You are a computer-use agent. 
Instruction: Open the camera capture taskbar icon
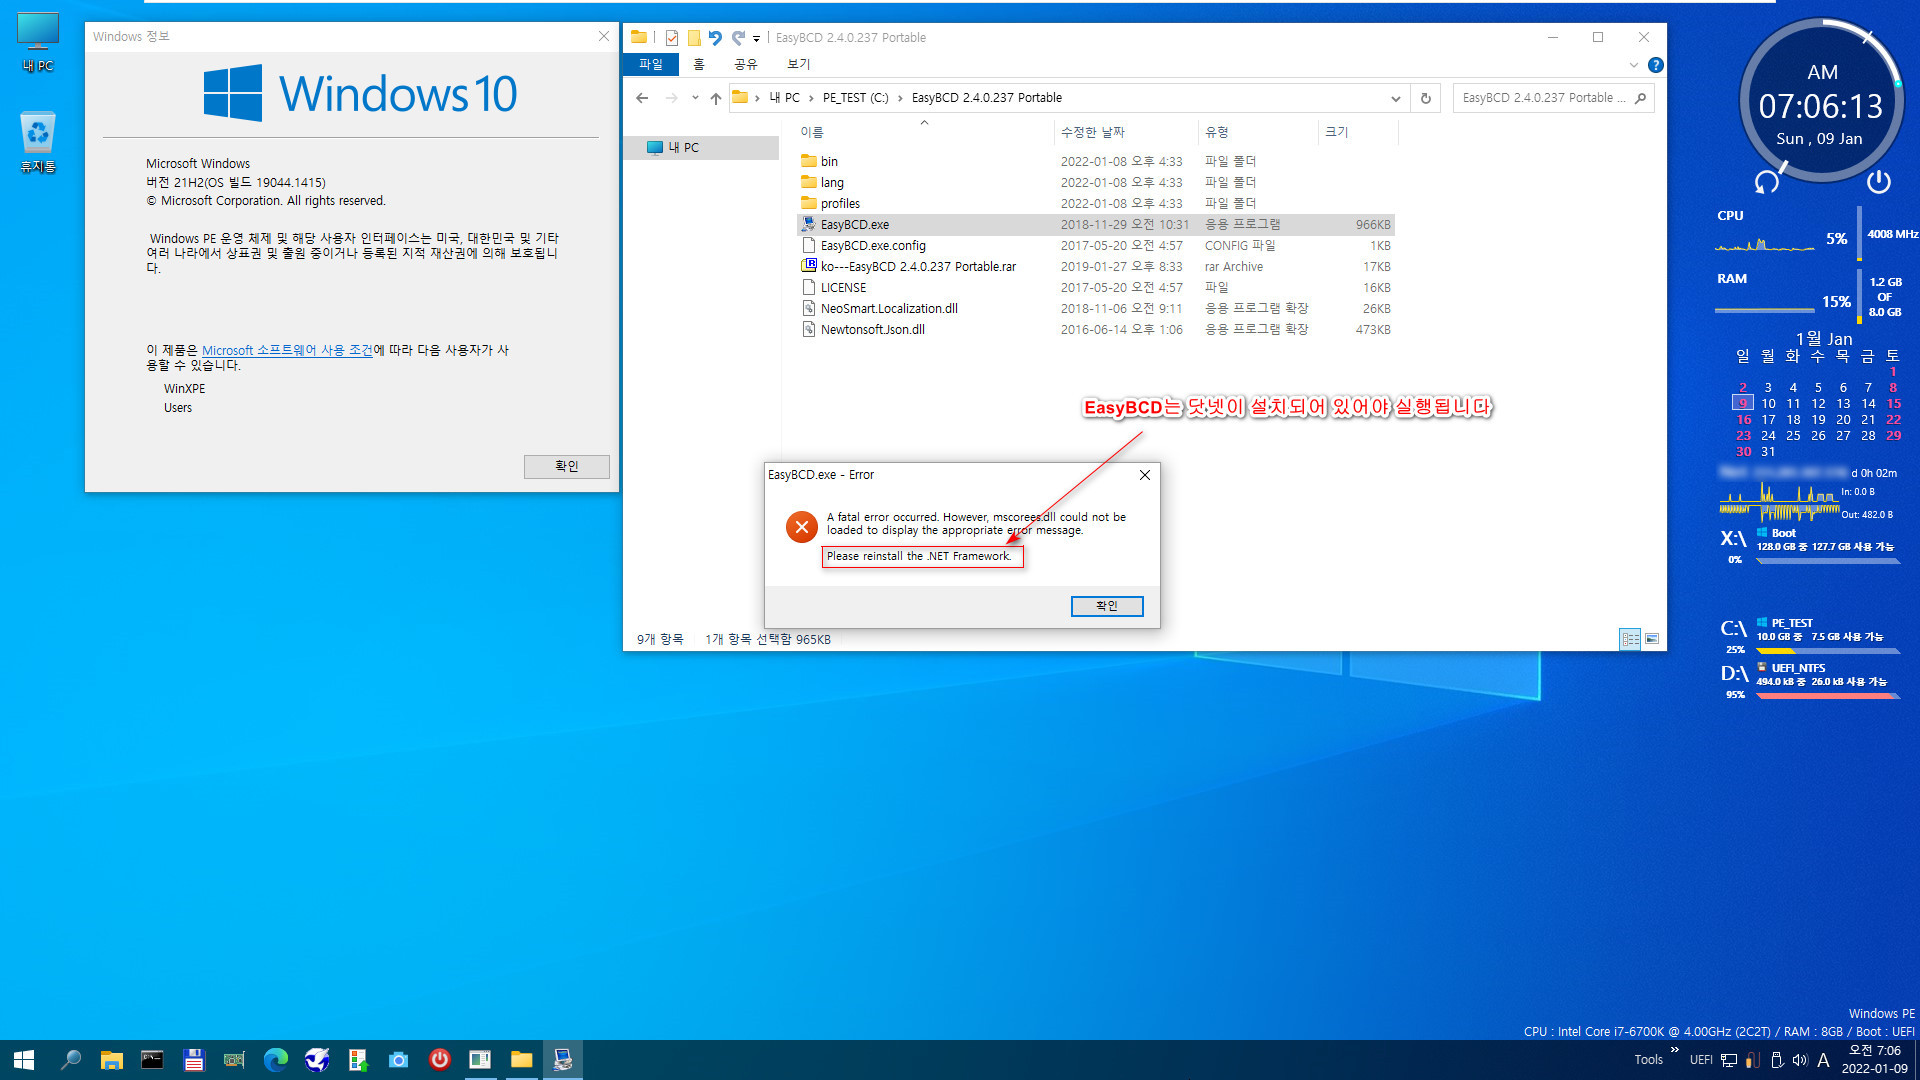click(398, 1060)
